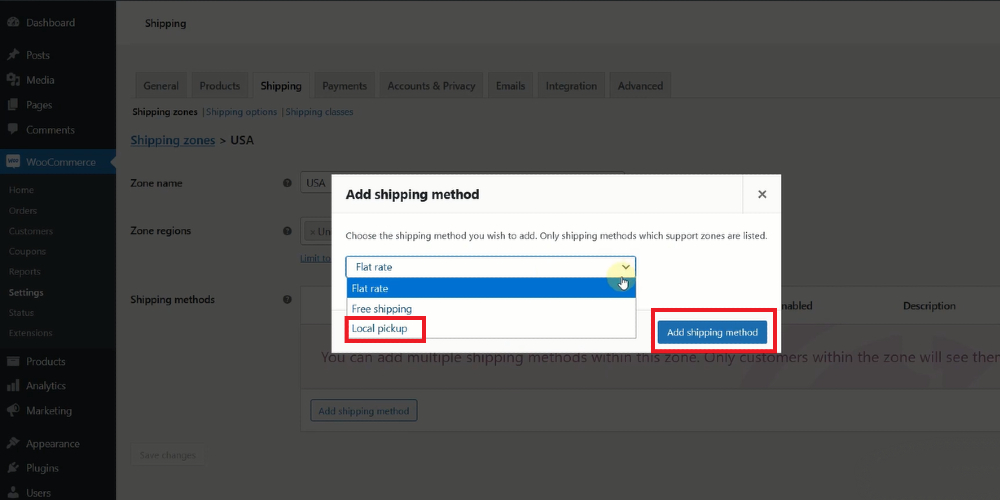Image resolution: width=1000 pixels, height=500 pixels.
Task: Switch to the Payments tab
Action: [x=344, y=85]
